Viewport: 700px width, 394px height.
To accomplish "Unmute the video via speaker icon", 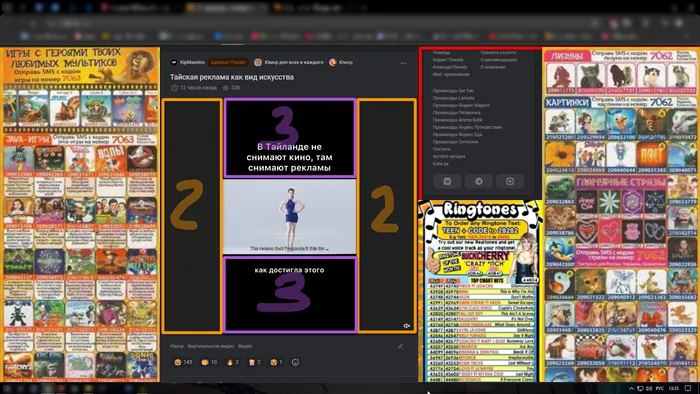I will click(x=406, y=326).
